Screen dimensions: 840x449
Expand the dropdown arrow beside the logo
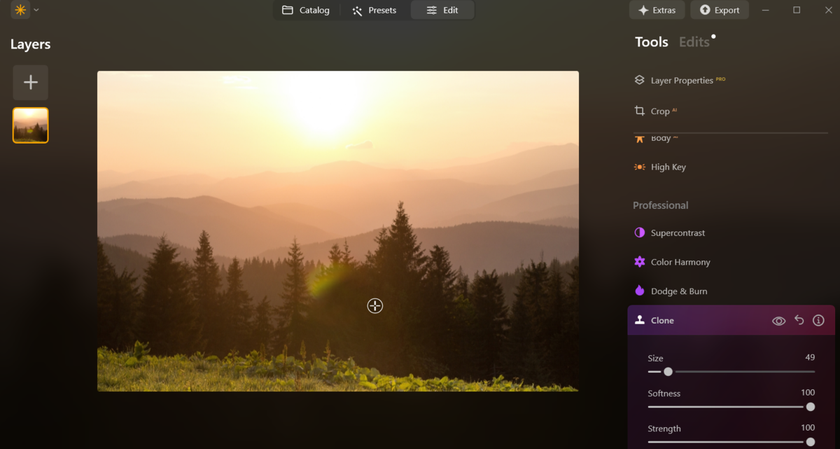[x=36, y=10]
